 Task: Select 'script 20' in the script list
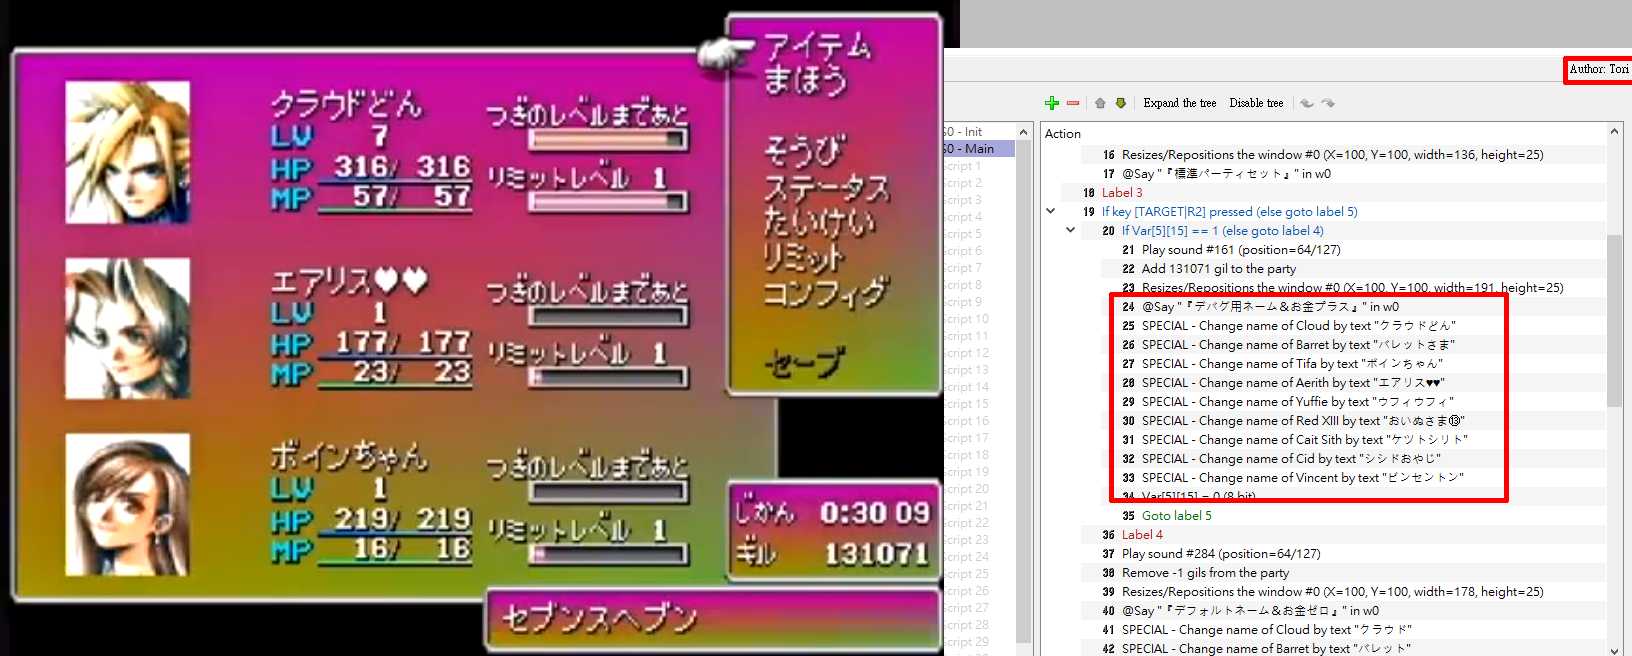(967, 489)
